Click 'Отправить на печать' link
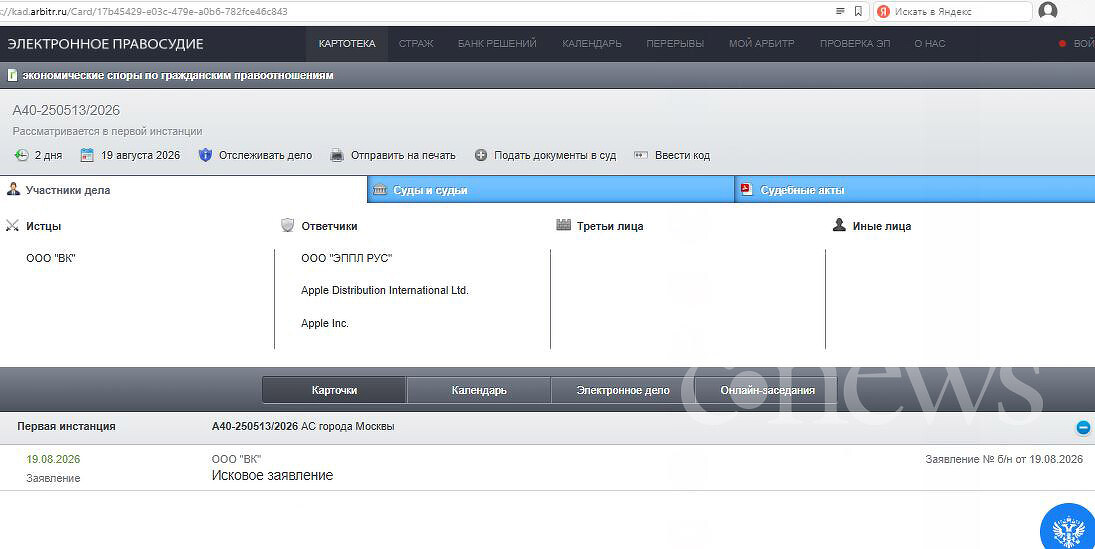This screenshot has height=549, width=1095. (x=403, y=155)
